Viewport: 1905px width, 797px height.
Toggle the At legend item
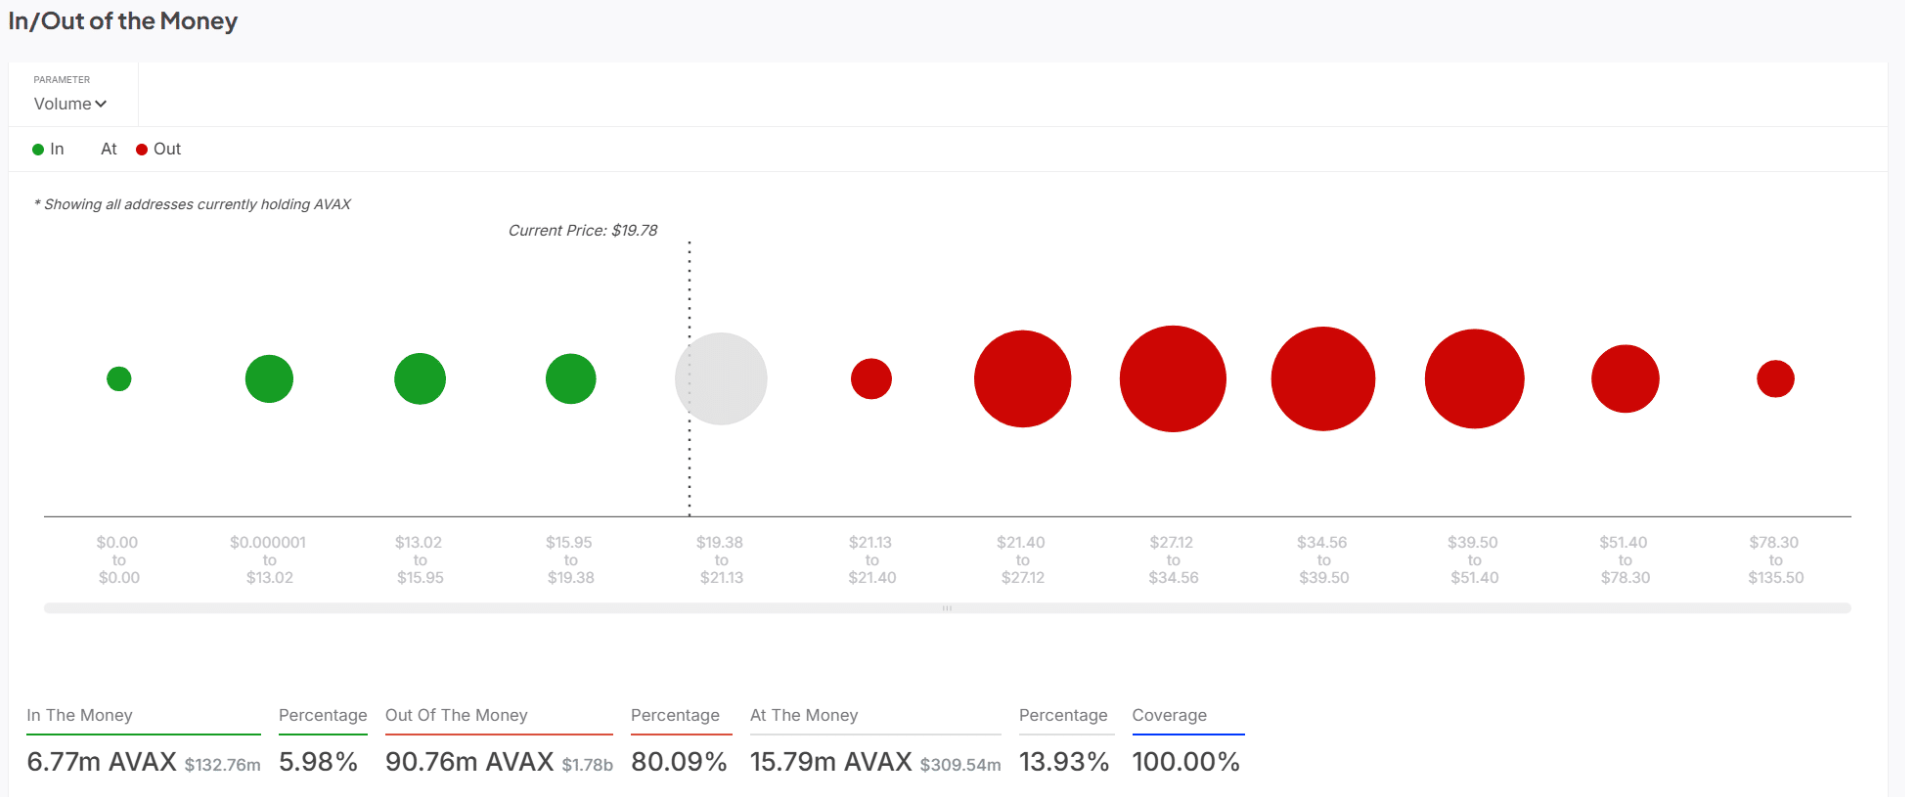pyautogui.click(x=109, y=149)
